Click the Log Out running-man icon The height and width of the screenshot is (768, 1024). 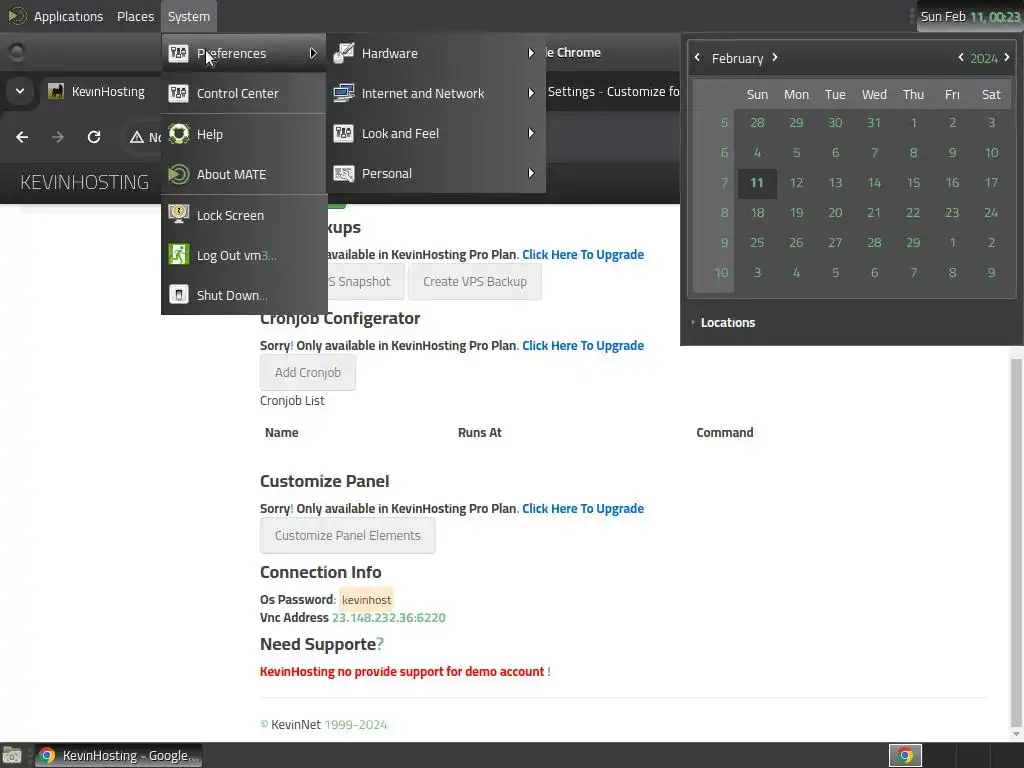[178, 255]
